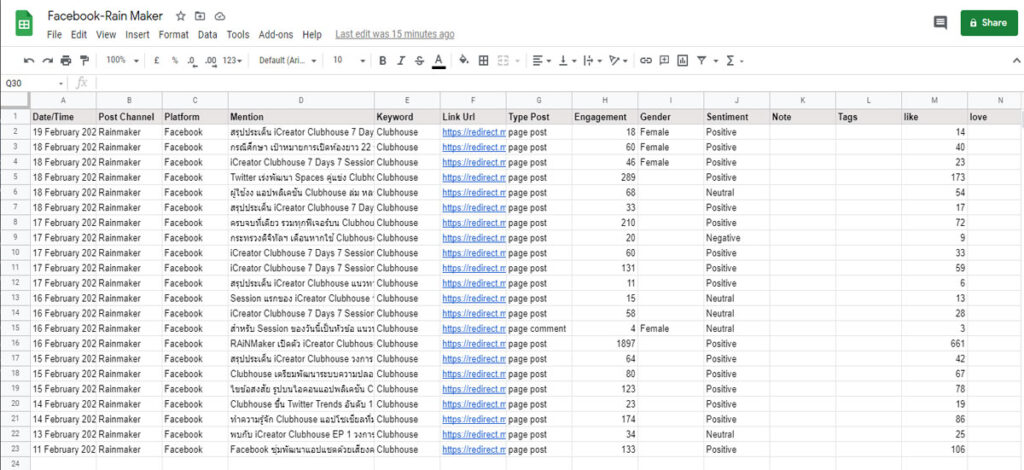Activate the paint format tool
This screenshot has height=470, width=1024.
point(84,61)
